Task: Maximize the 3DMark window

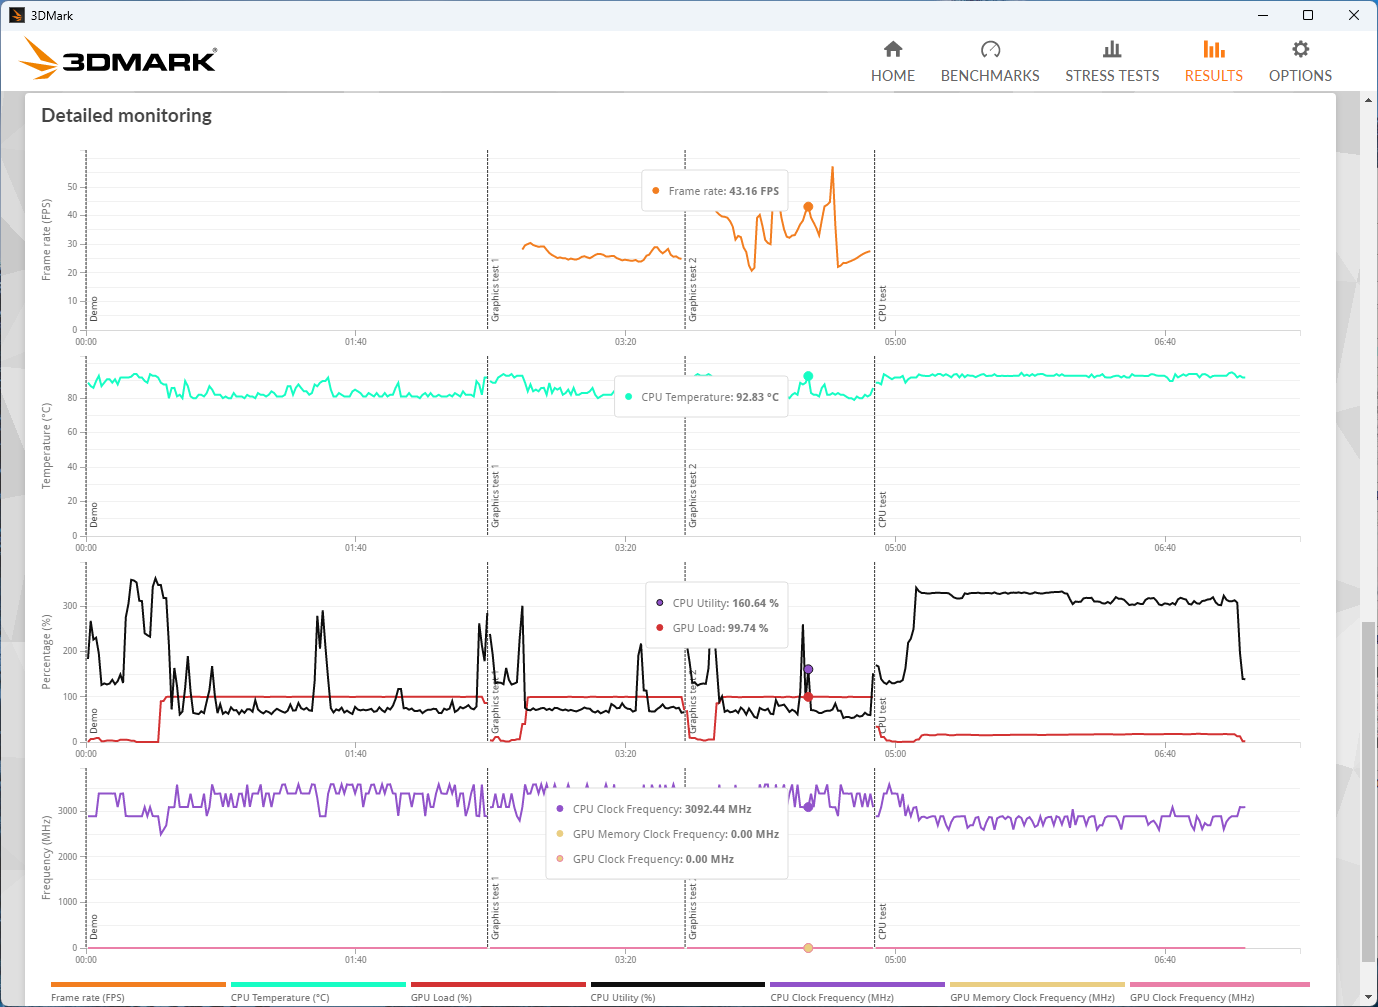Action: pyautogui.click(x=1308, y=15)
